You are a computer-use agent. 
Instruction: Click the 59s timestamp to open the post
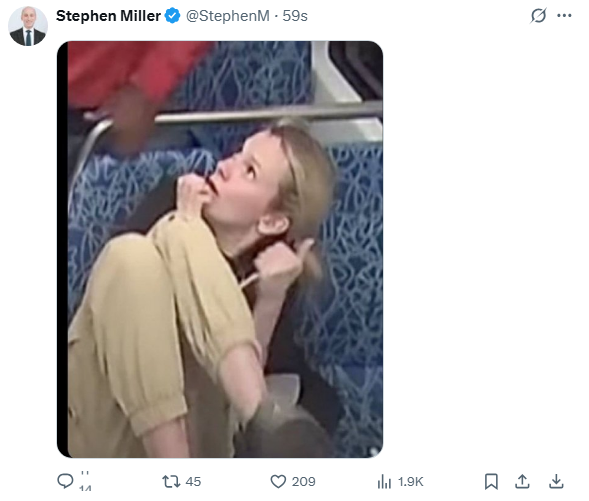[295, 16]
